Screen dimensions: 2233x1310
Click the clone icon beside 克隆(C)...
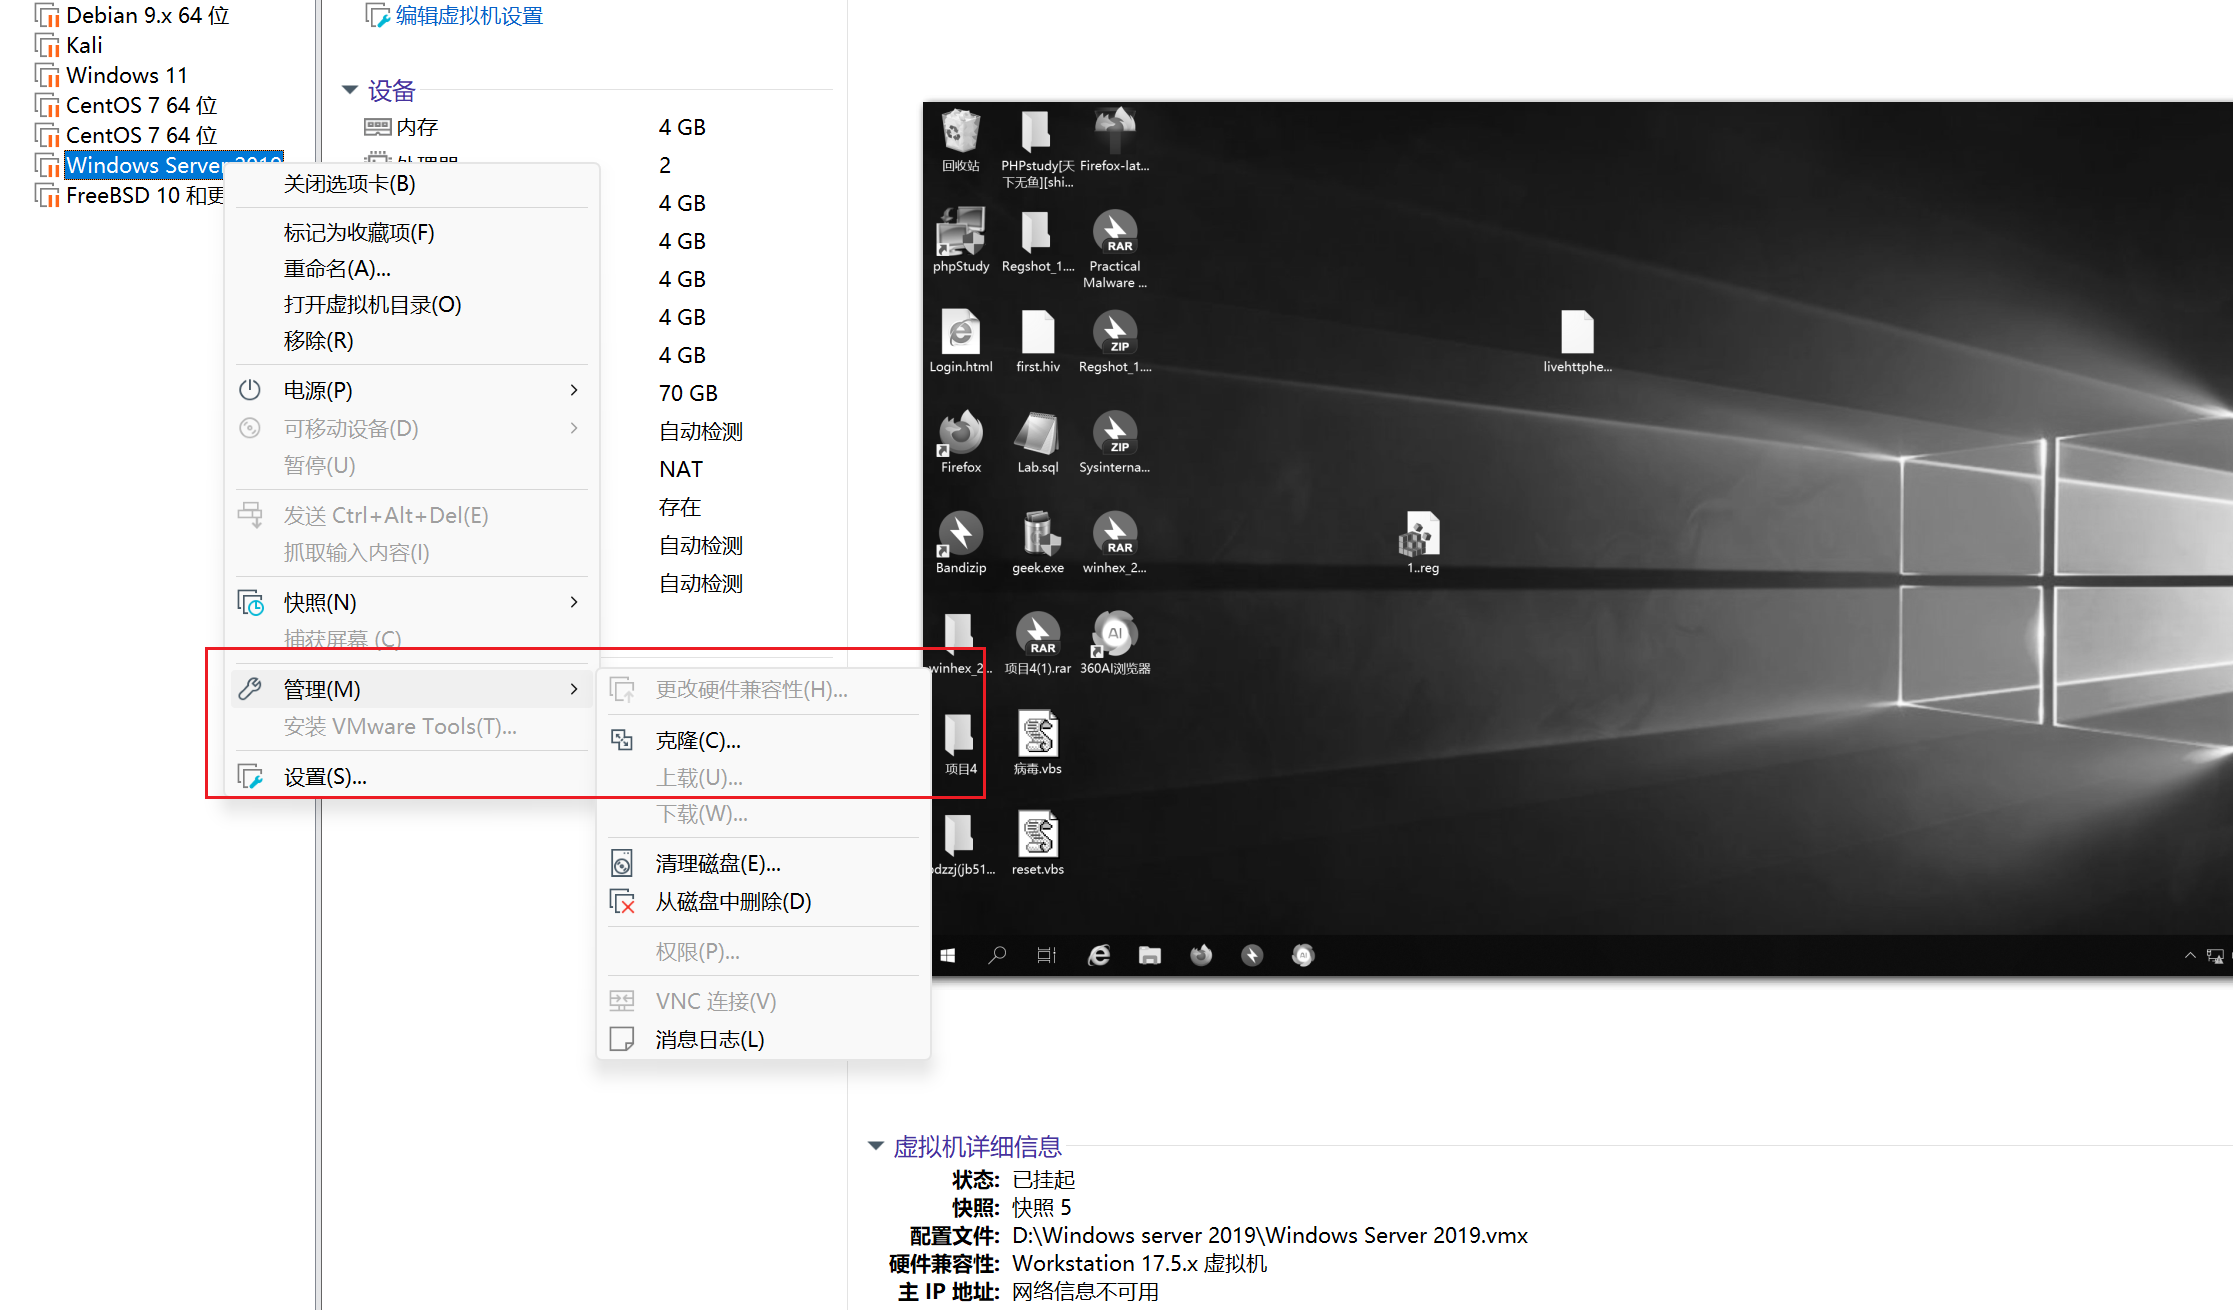click(x=622, y=740)
